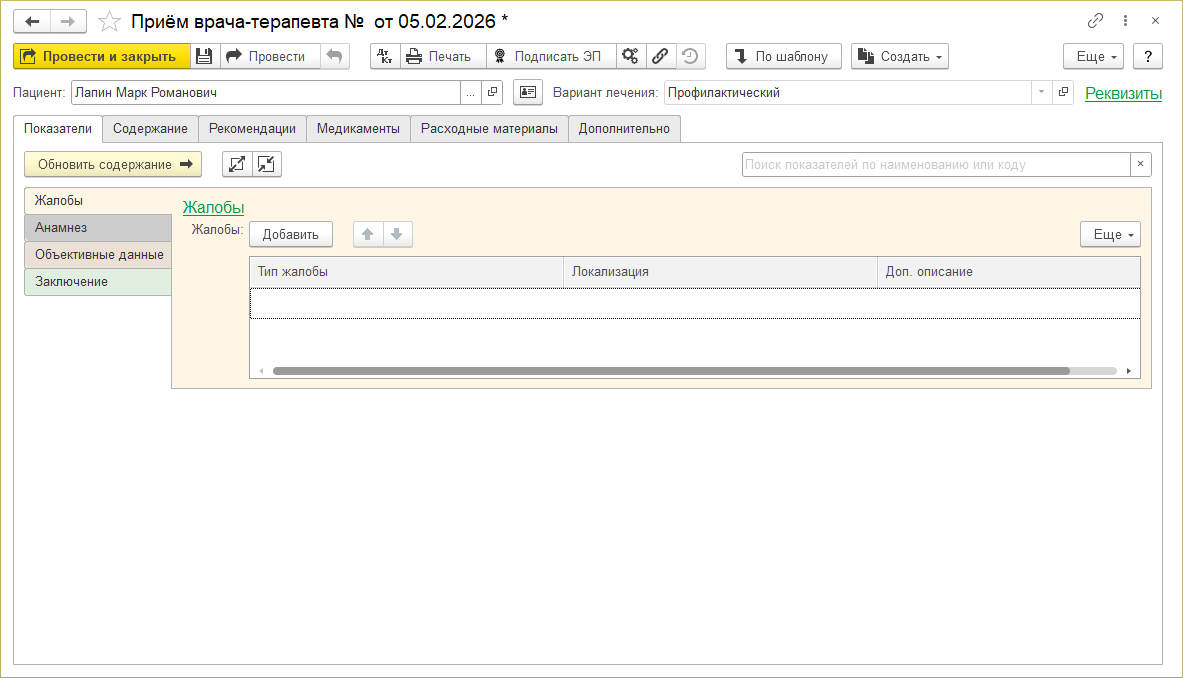Click the Провести и закрыть button

click(101, 57)
